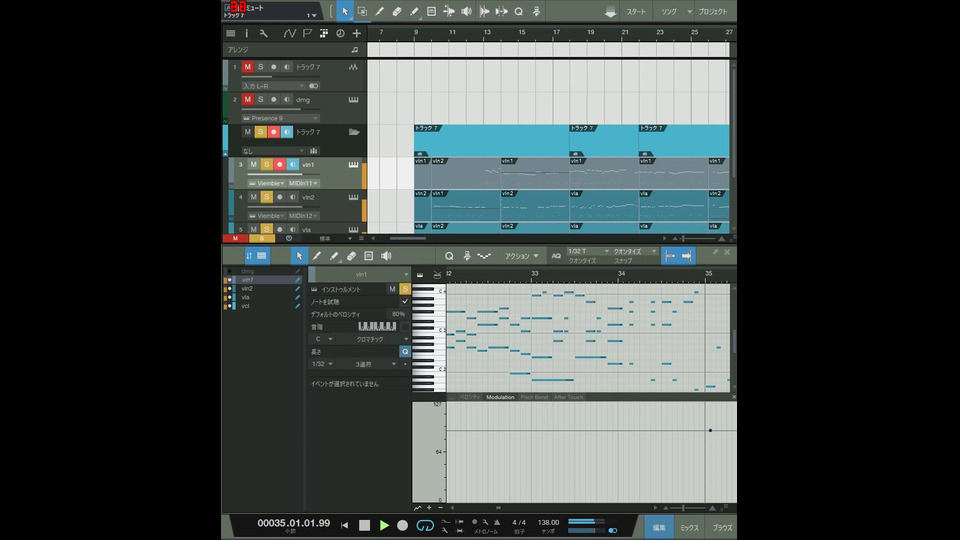Select the Split tool in piano editor
Image resolution: width=960 pixels, height=540 pixels.
[317, 256]
